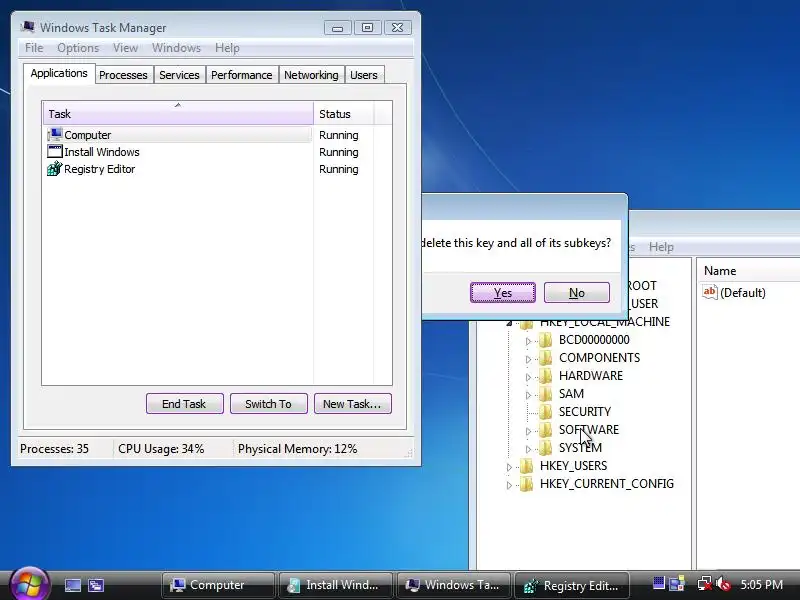Screen dimensions: 800x600
Task: Select the SECURITY key label
Action: (x=585, y=412)
